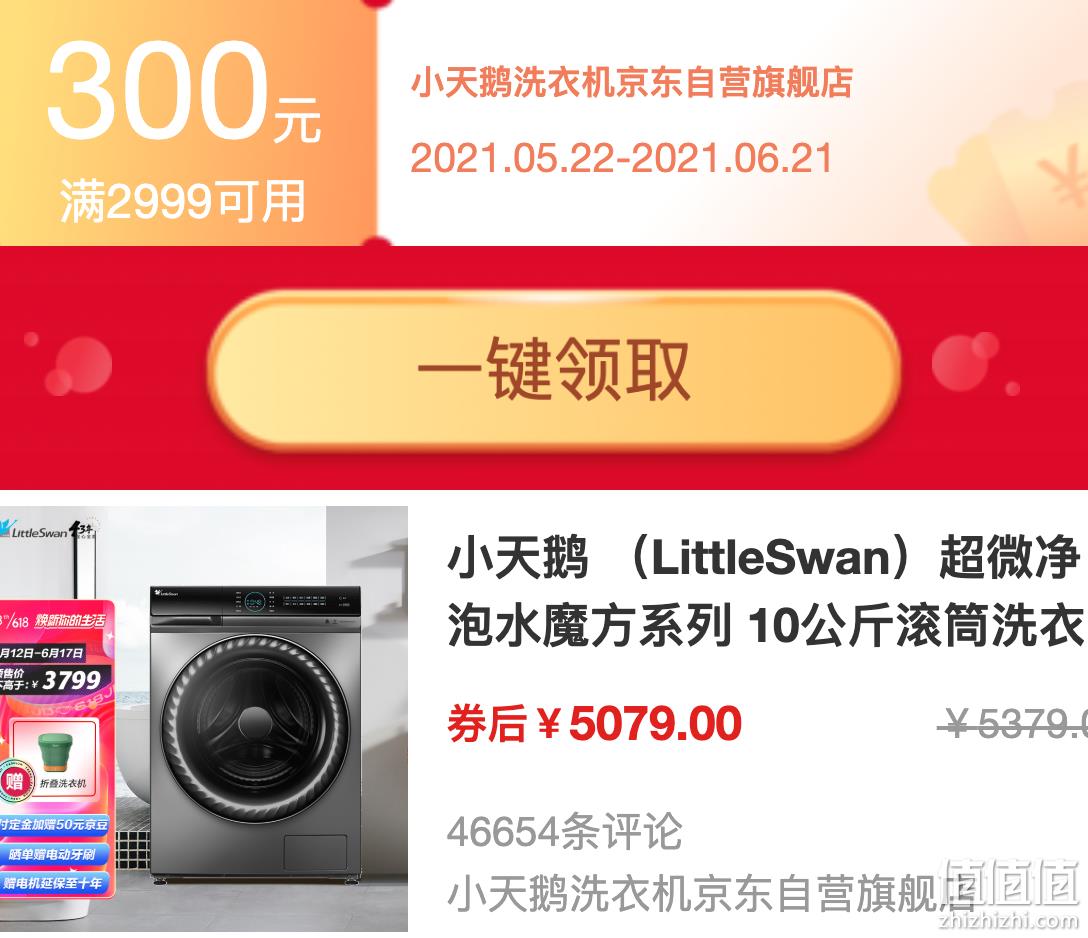The width and height of the screenshot is (1088, 938).
Task: Click the 赠 gift badge icon
Action: (13, 783)
